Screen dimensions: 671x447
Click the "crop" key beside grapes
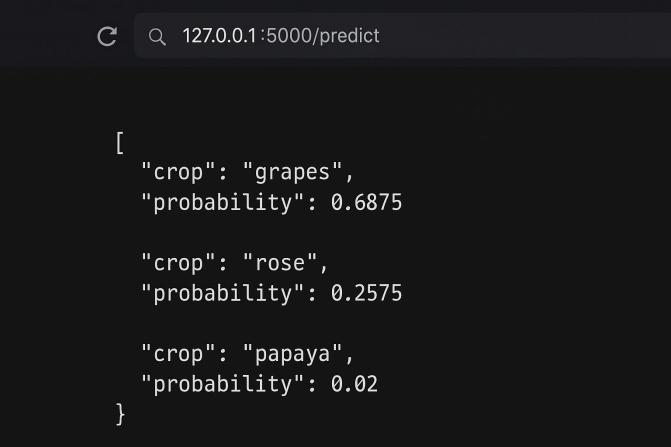pyautogui.click(x=179, y=173)
